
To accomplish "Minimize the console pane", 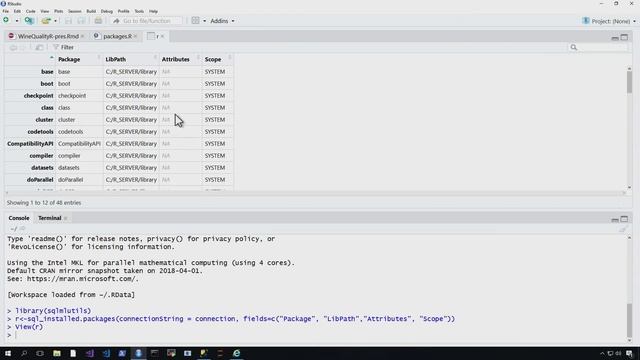I will [615, 219].
